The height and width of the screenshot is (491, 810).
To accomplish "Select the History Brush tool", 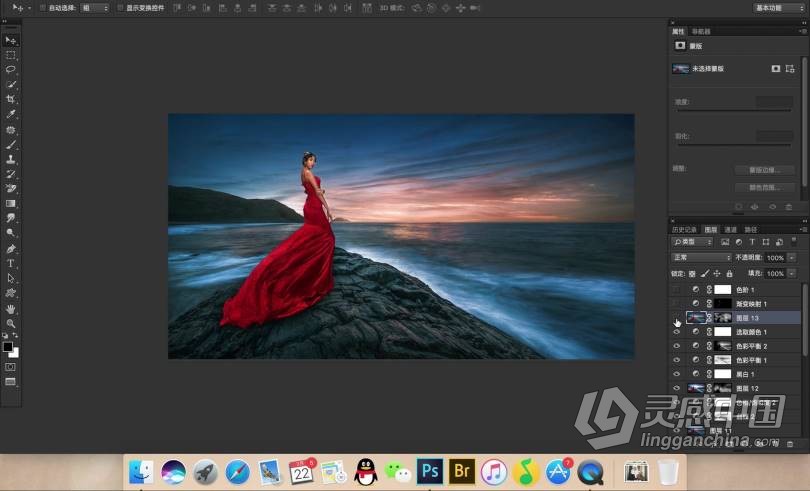I will 10,174.
